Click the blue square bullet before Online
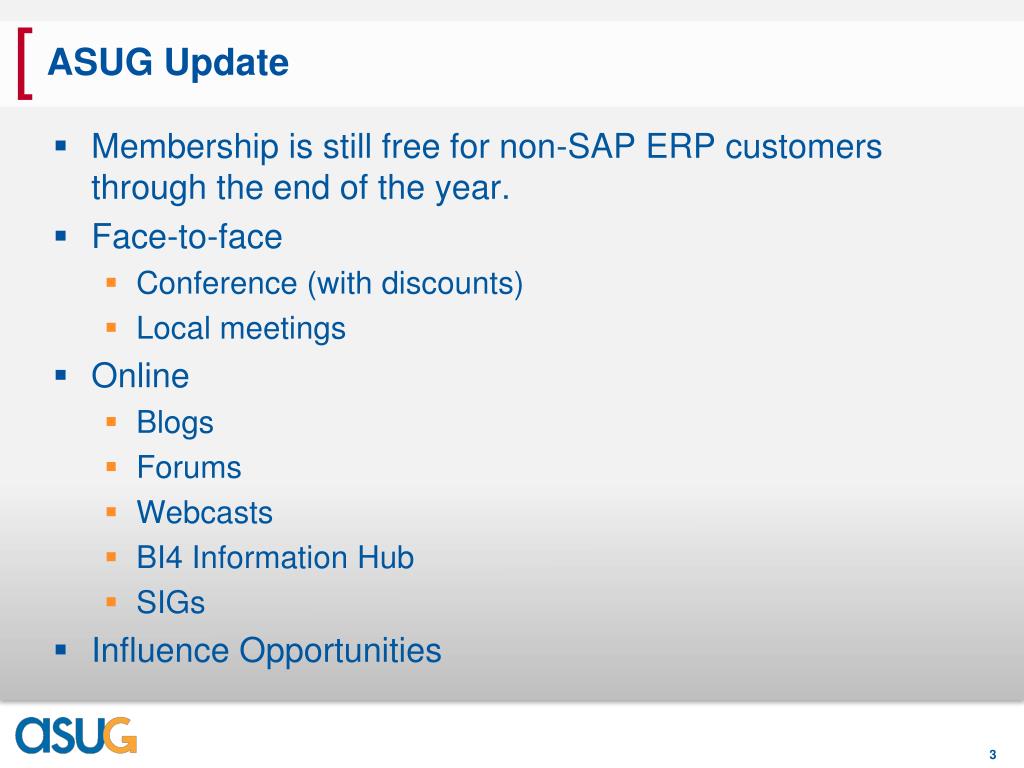The width and height of the screenshot is (1024, 768). (x=61, y=376)
